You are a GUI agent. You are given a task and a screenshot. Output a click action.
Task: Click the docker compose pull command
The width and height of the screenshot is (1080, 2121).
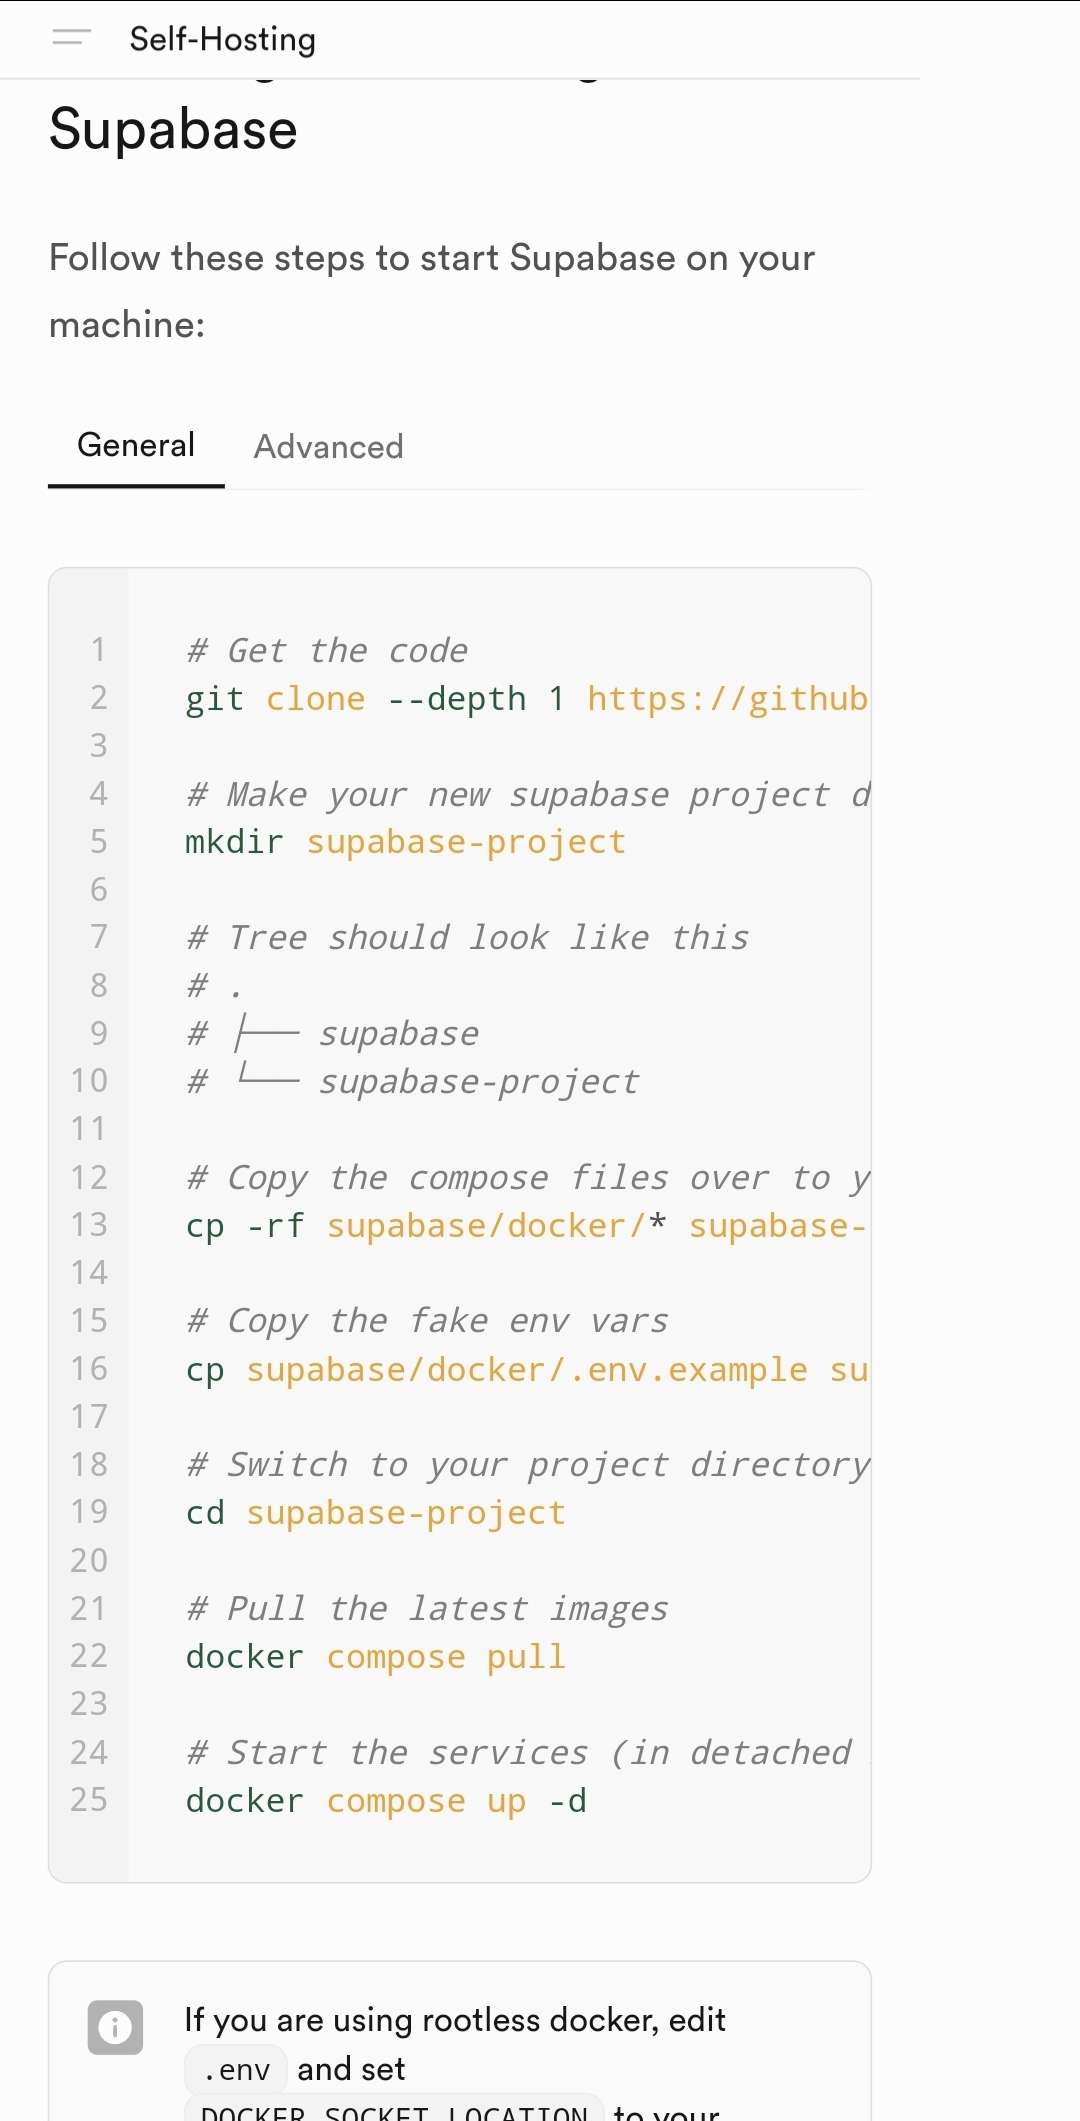[375, 1657]
